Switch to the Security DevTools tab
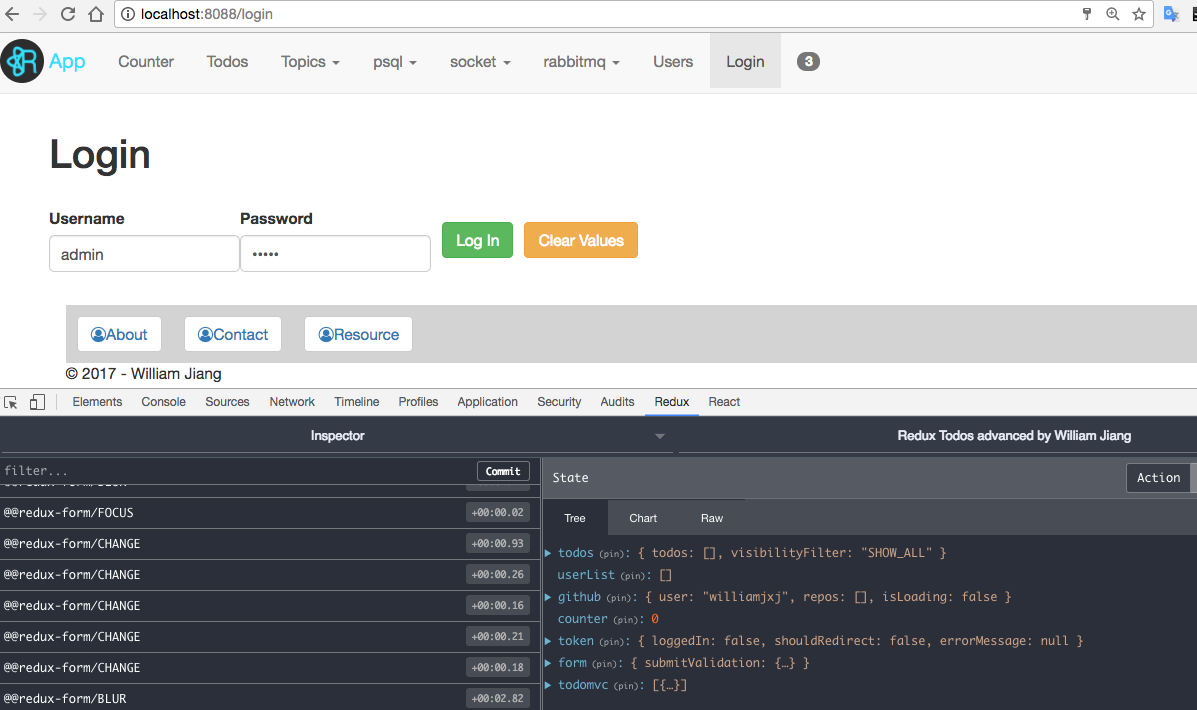Image resolution: width=1197 pixels, height=710 pixels. coord(559,402)
